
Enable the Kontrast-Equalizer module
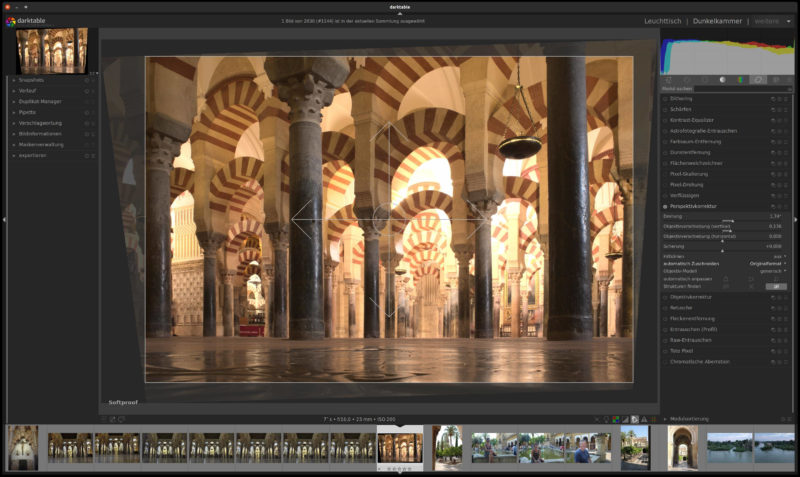(665, 120)
